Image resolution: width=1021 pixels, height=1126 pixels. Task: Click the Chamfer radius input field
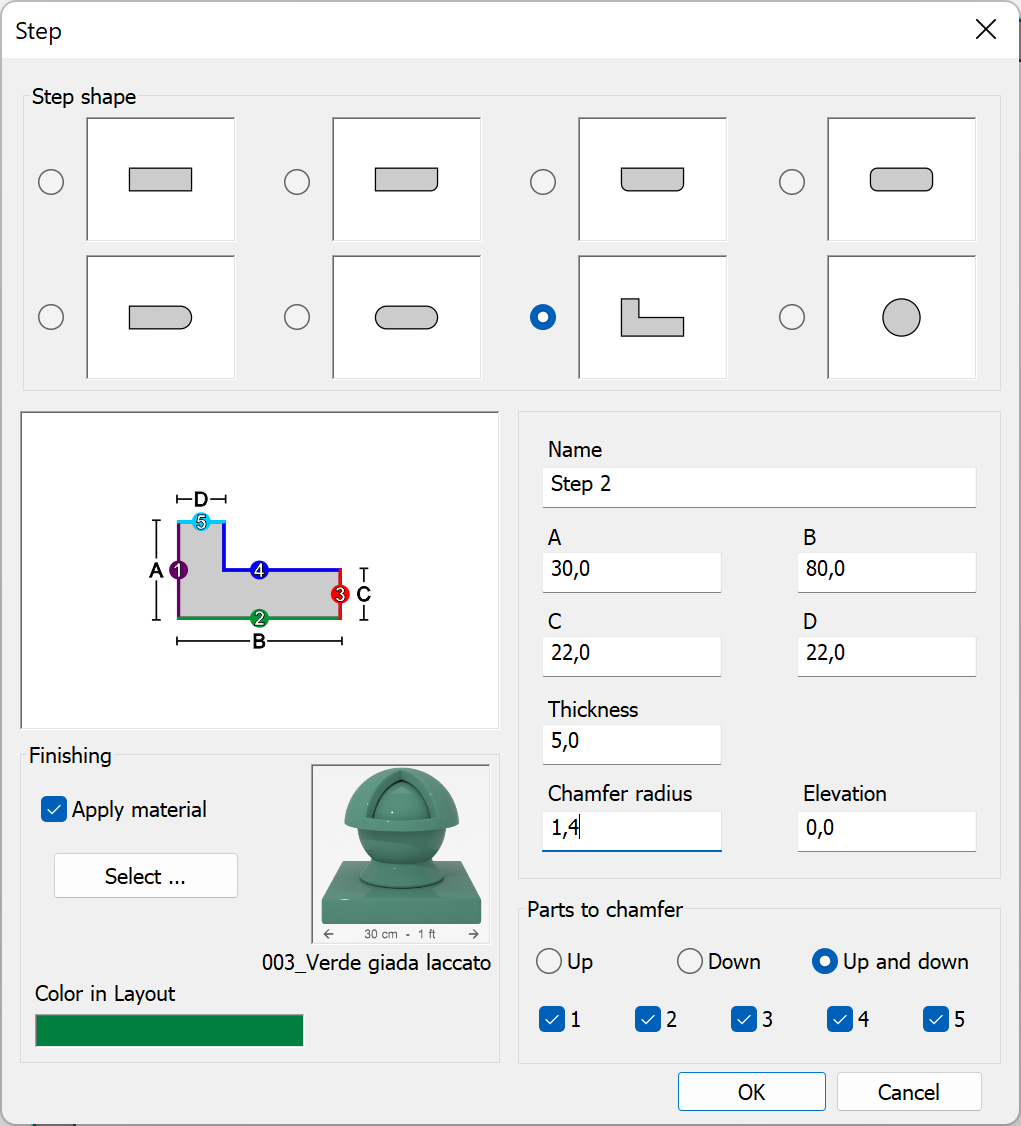tap(631, 831)
